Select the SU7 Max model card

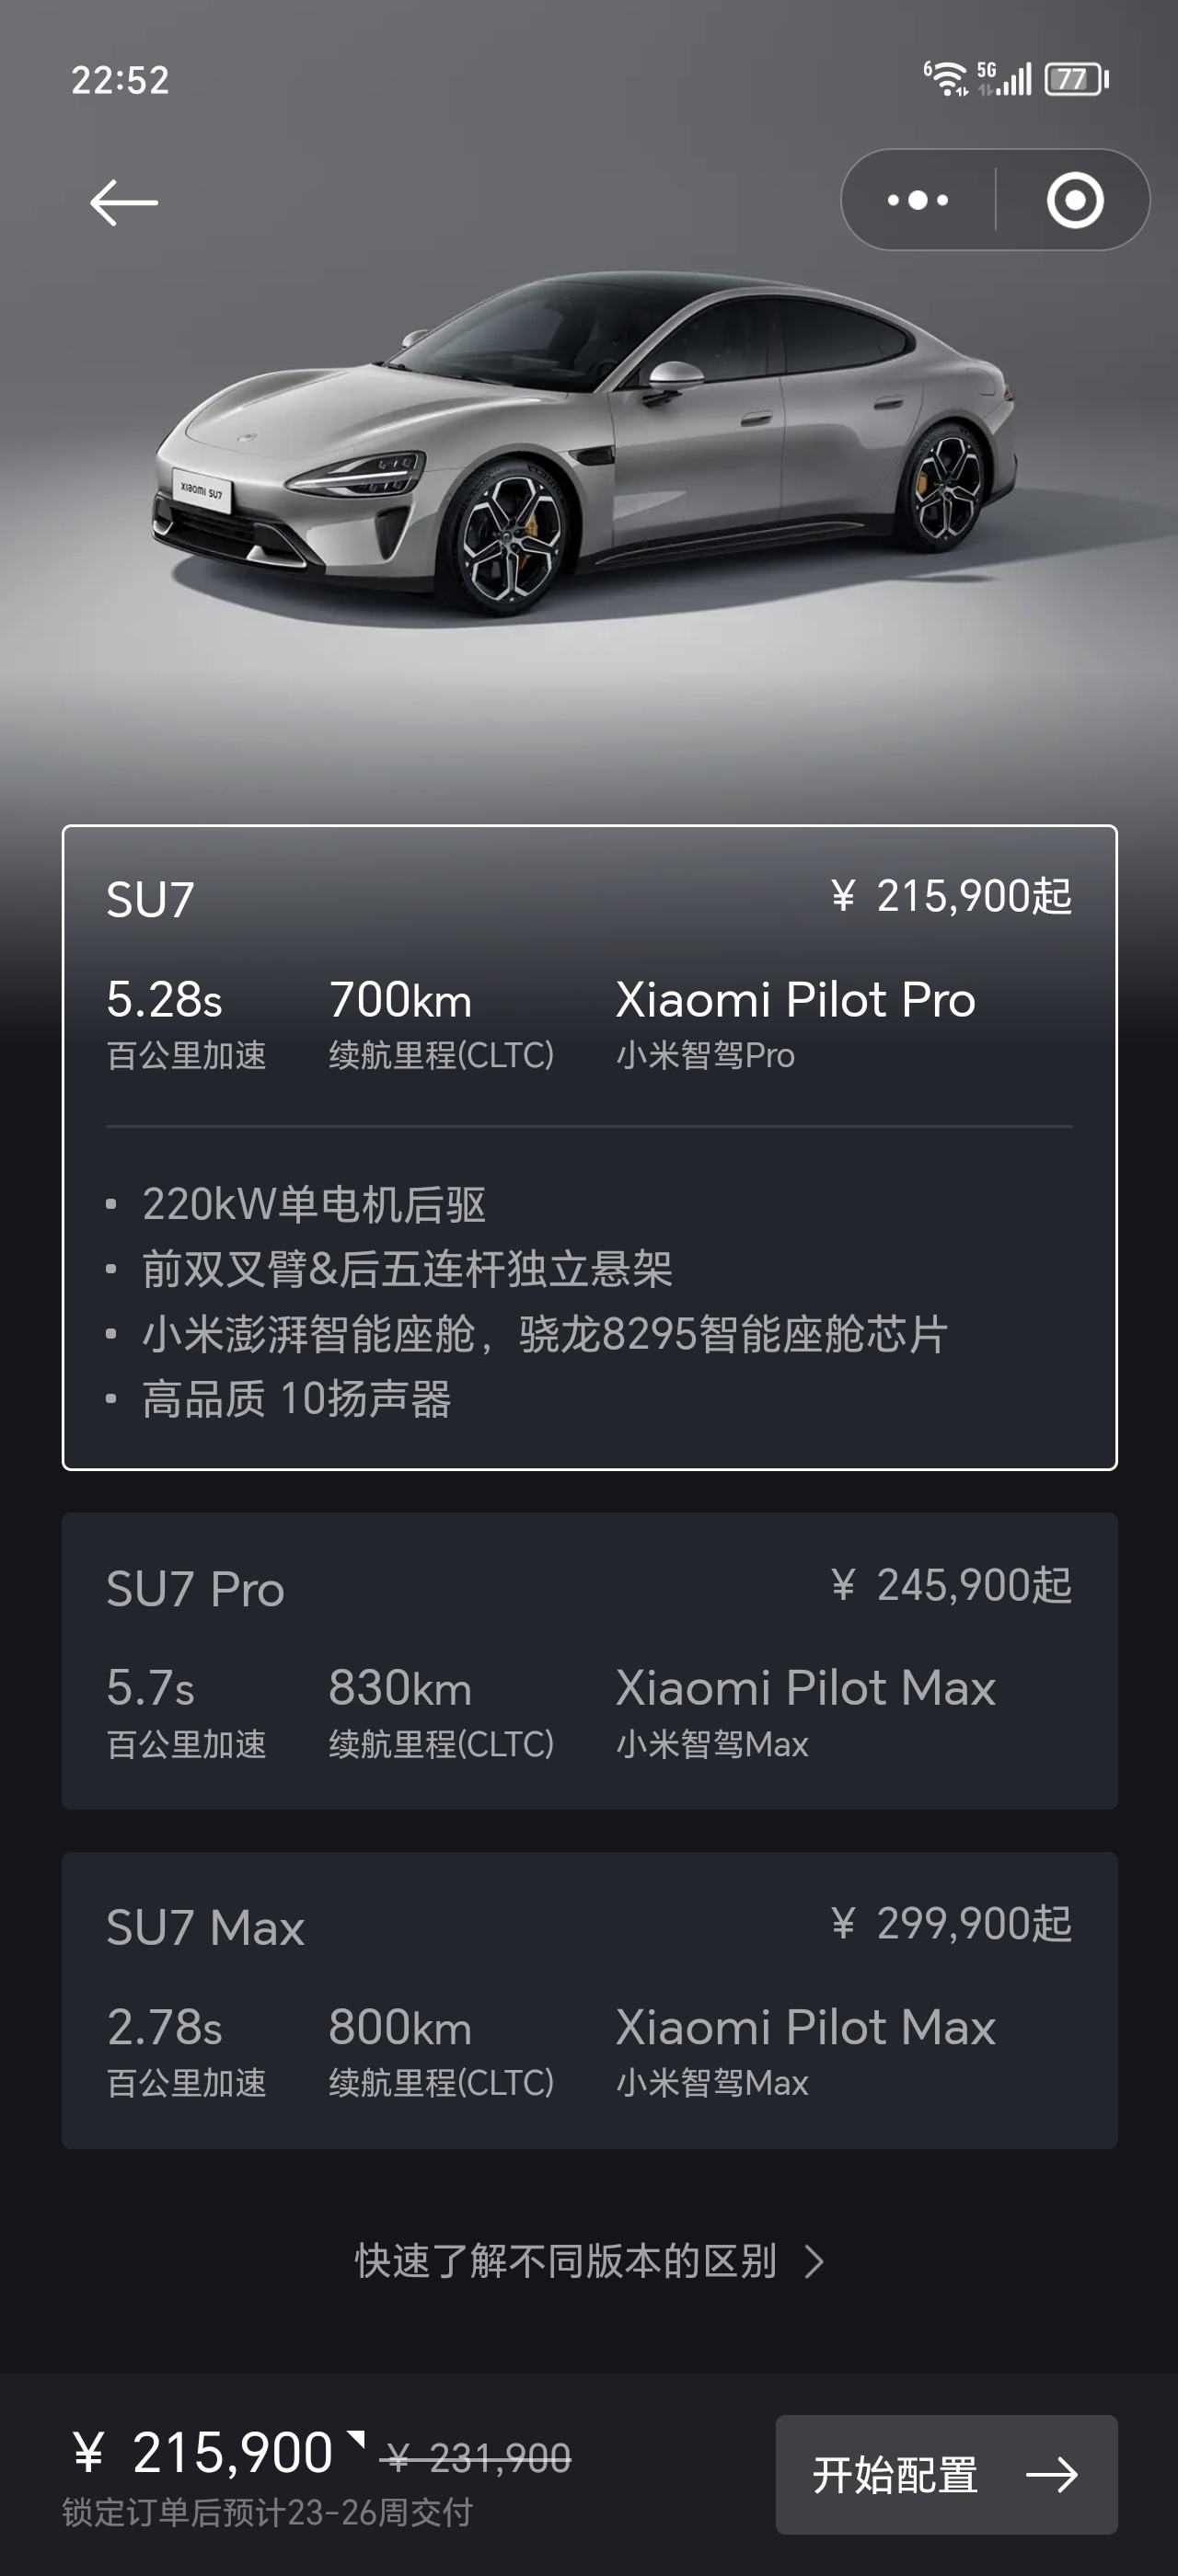[x=590, y=2000]
